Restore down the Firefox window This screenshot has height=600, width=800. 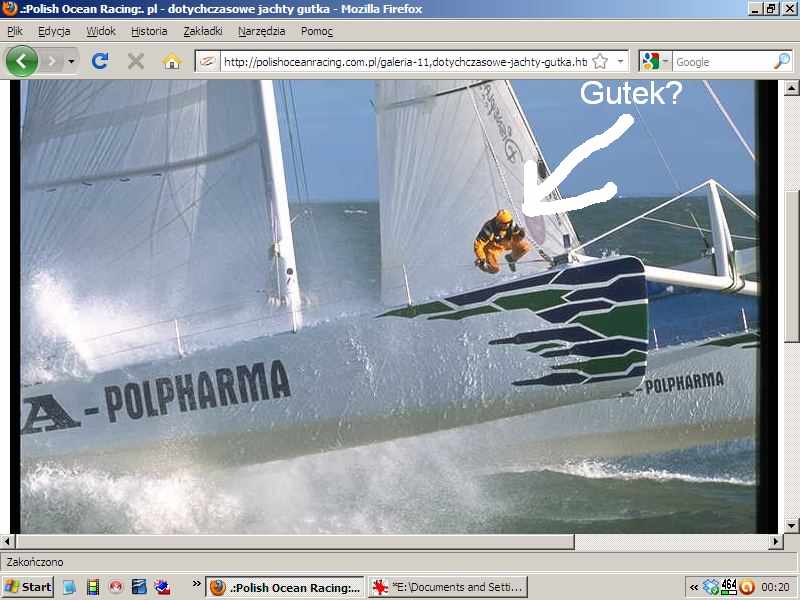pyautogui.click(x=771, y=9)
